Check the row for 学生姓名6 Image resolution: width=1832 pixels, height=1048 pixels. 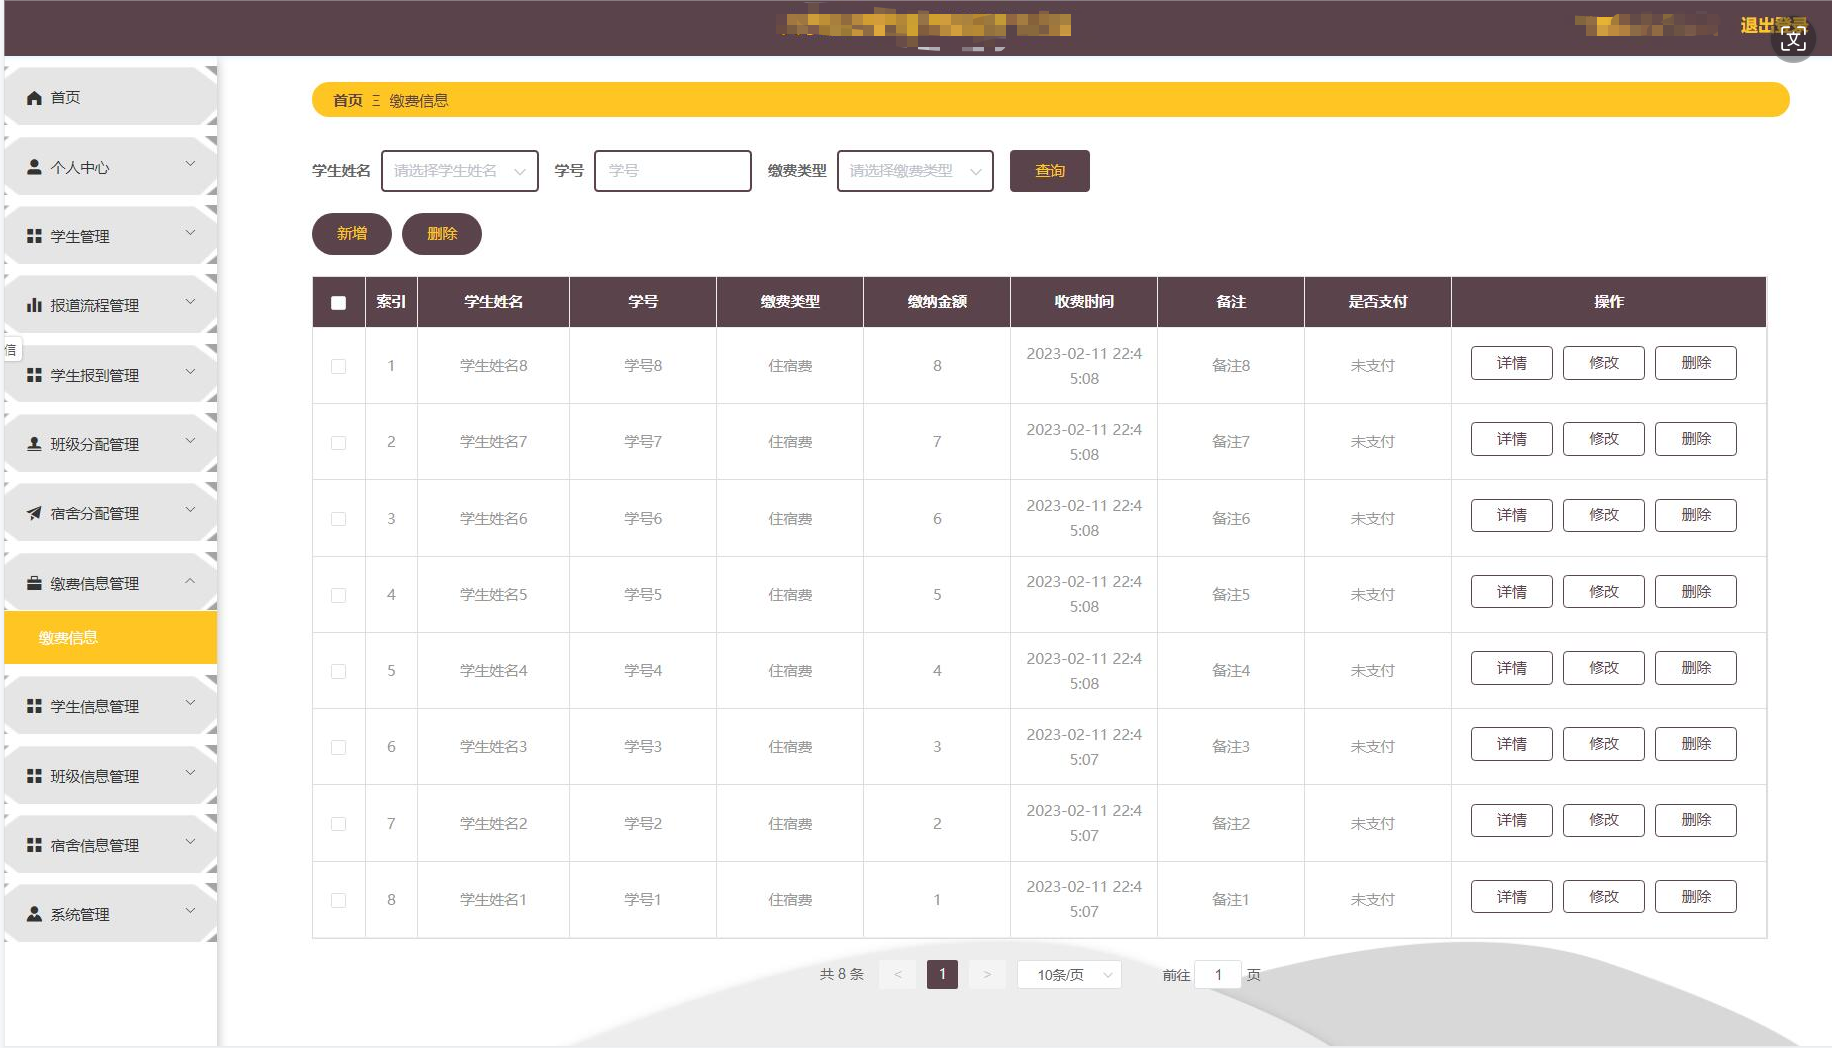[x=339, y=519]
